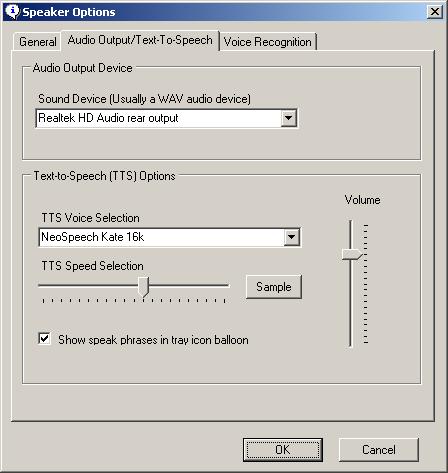Click the NeoSpeech Kate 16k voice field

coord(170,237)
